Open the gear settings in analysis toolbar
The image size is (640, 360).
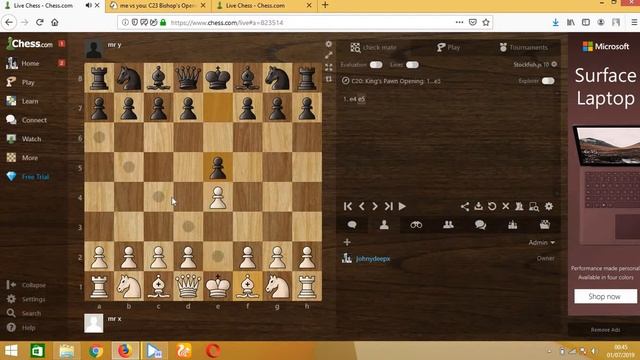click(x=549, y=207)
